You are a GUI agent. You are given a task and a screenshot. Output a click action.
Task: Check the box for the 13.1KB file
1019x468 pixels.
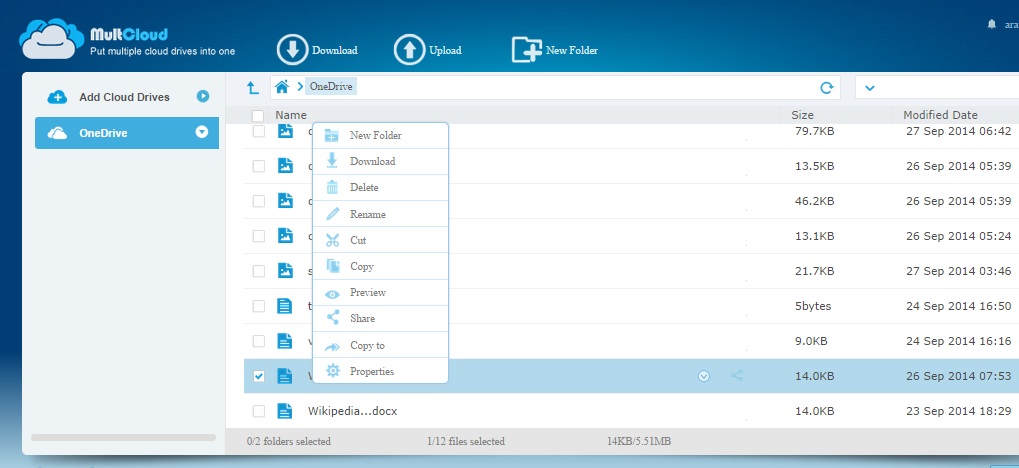[x=259, y=235]
